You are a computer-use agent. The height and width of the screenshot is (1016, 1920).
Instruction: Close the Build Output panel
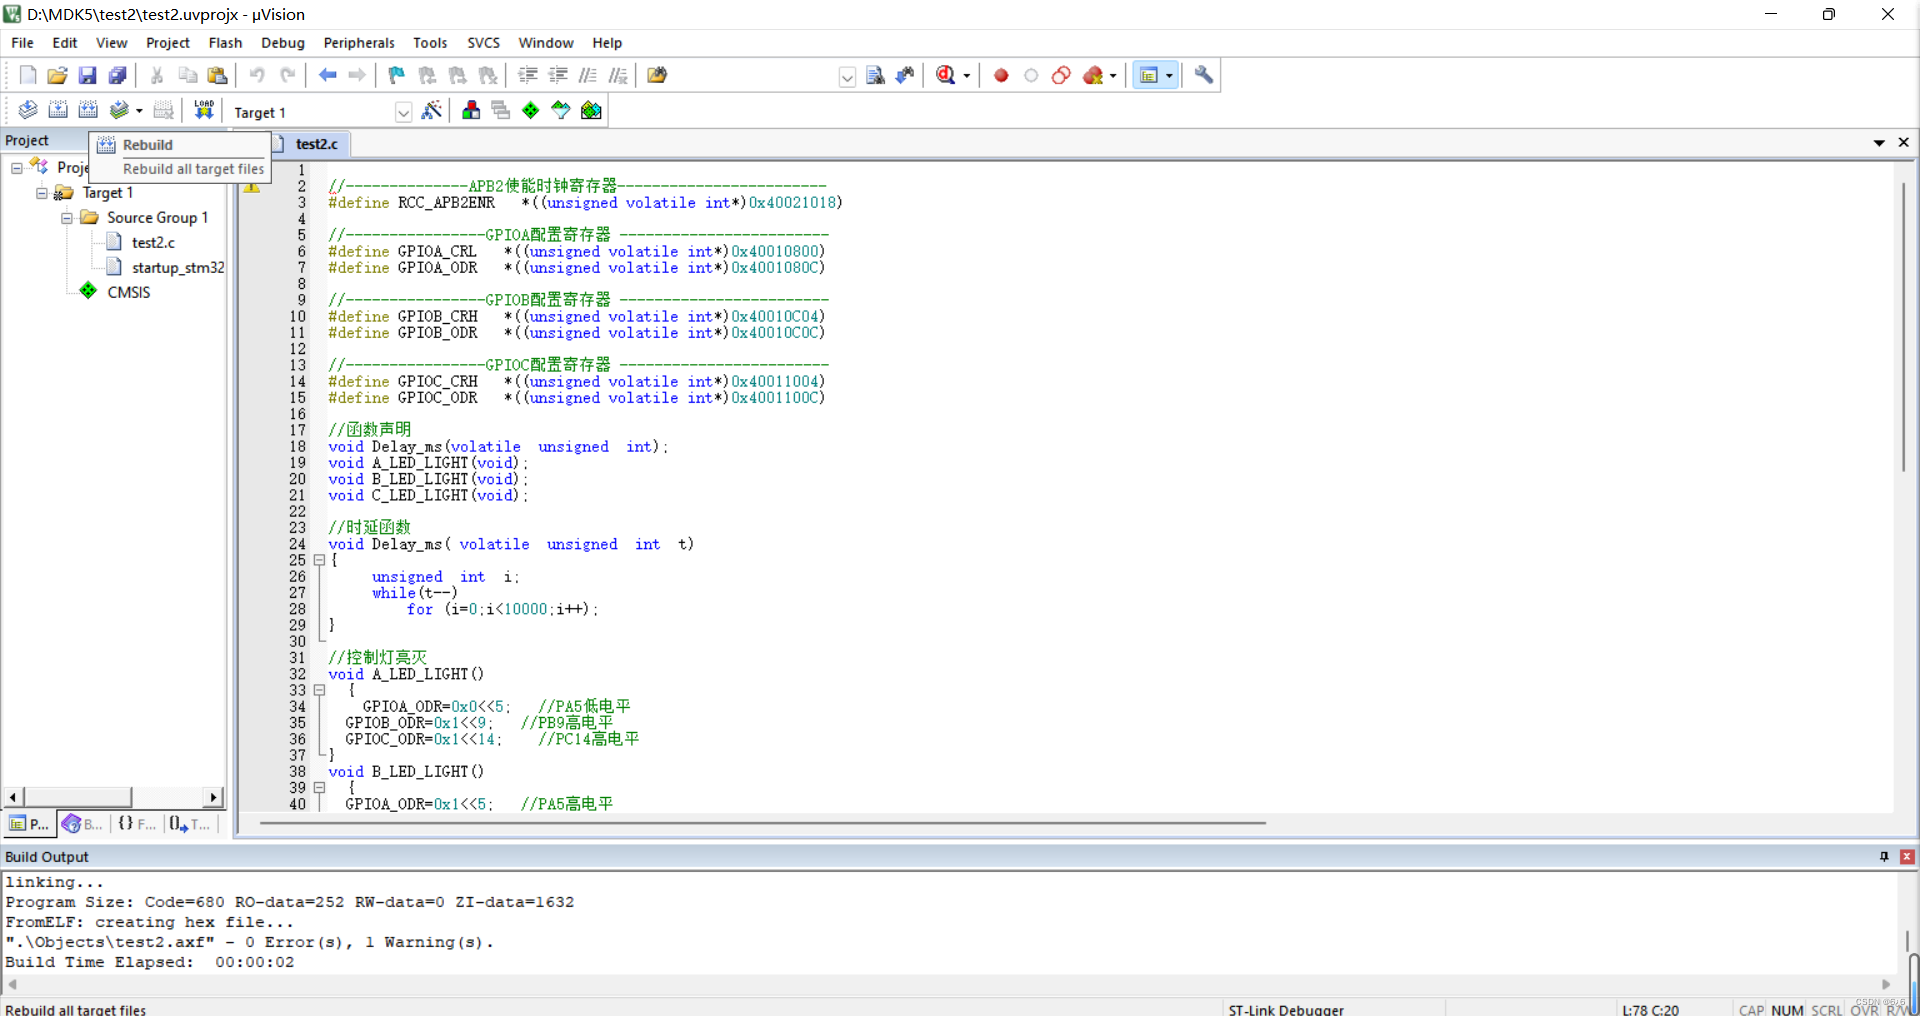[1907, 857]
